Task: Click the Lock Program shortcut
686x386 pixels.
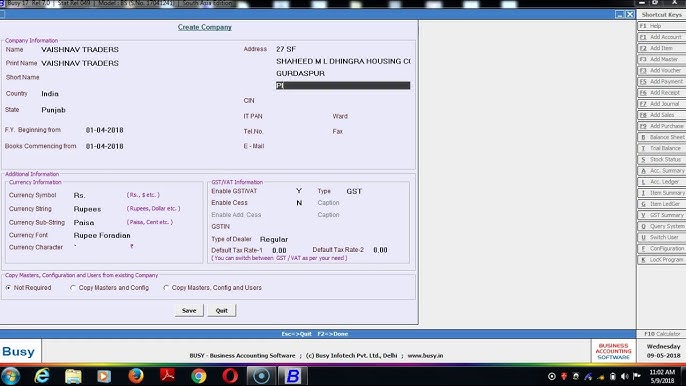Action: click(662, 260)
